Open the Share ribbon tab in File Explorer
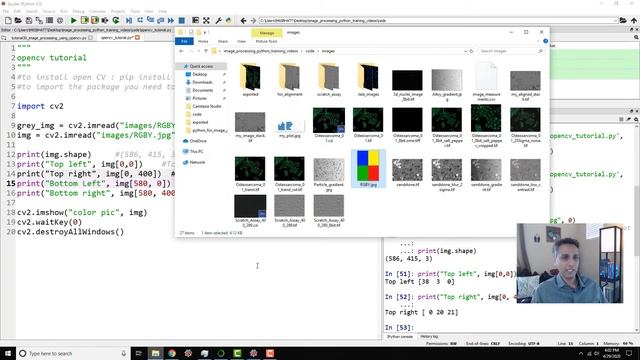The image size is (640, 360). 223,41
